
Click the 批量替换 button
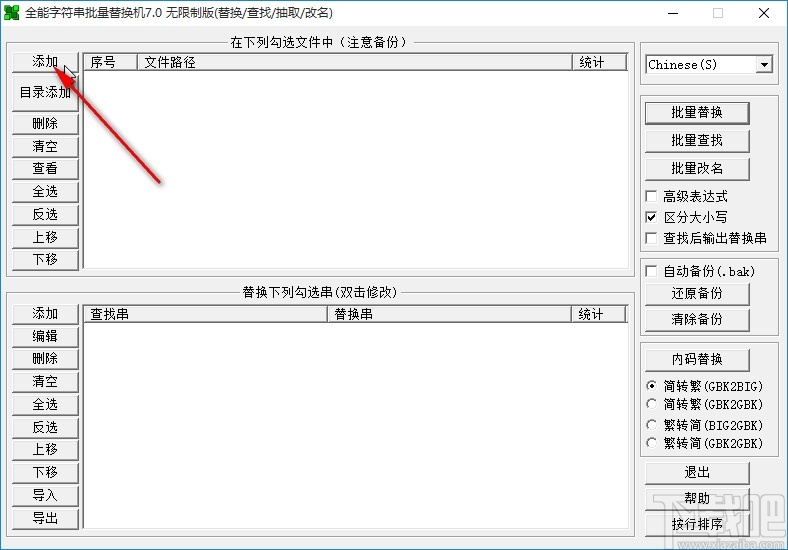click(697, 113)
